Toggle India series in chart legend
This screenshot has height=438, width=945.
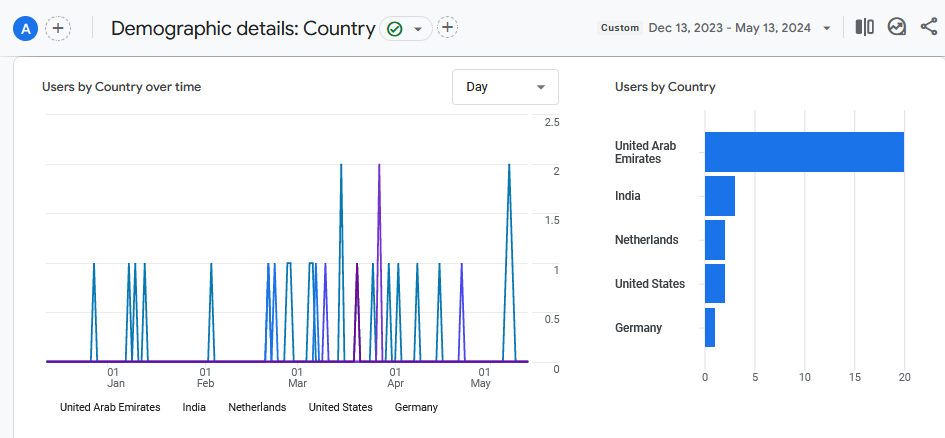194,407
